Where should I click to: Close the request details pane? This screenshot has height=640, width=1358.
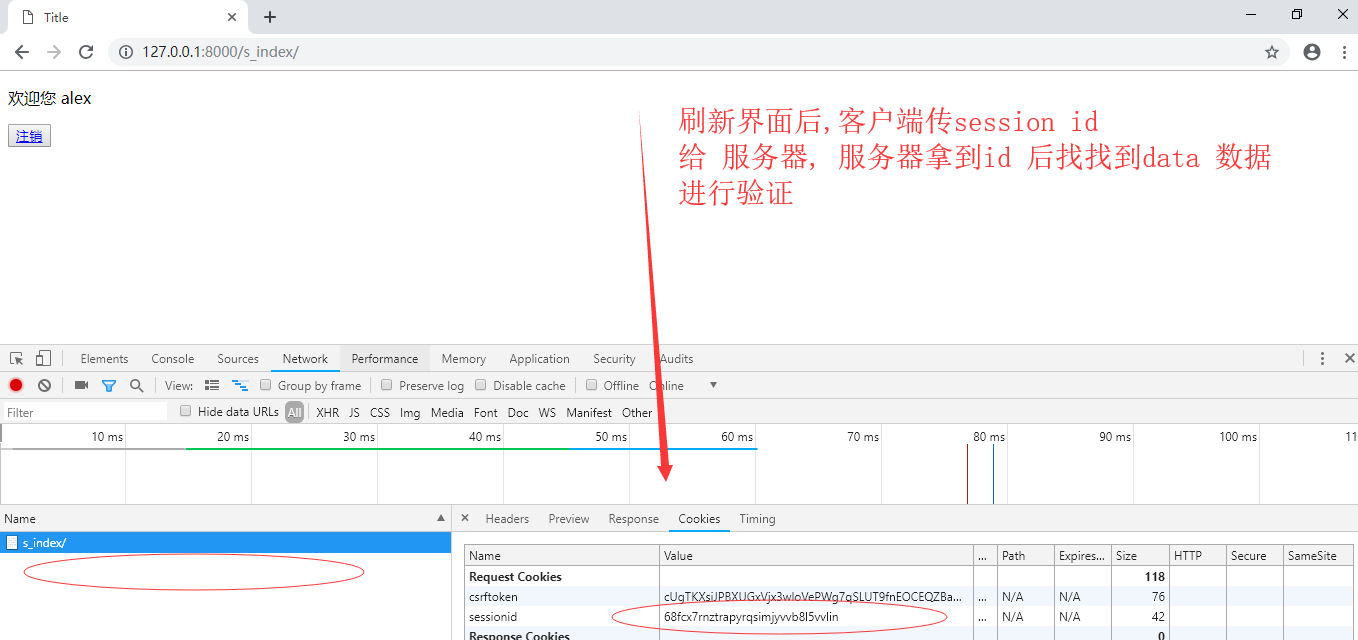pos(465,518)
